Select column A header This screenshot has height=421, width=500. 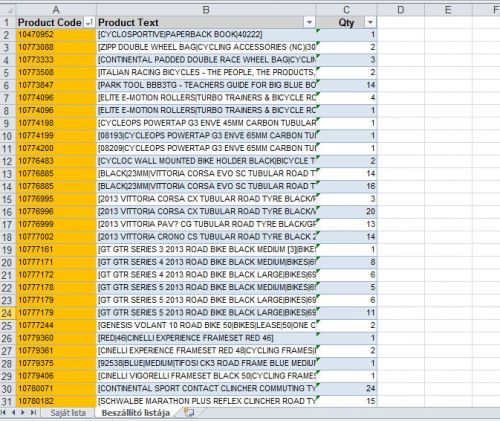tap(56, 10)
